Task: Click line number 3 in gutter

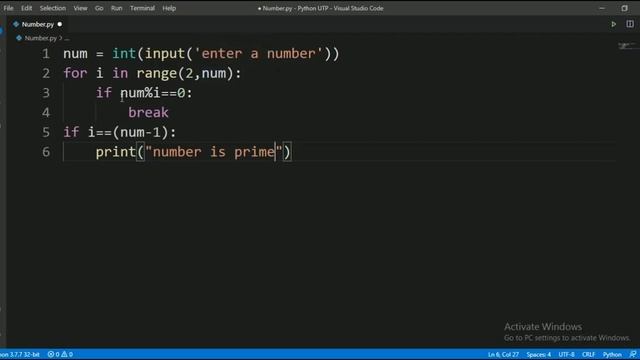Action: coord(46,93)
